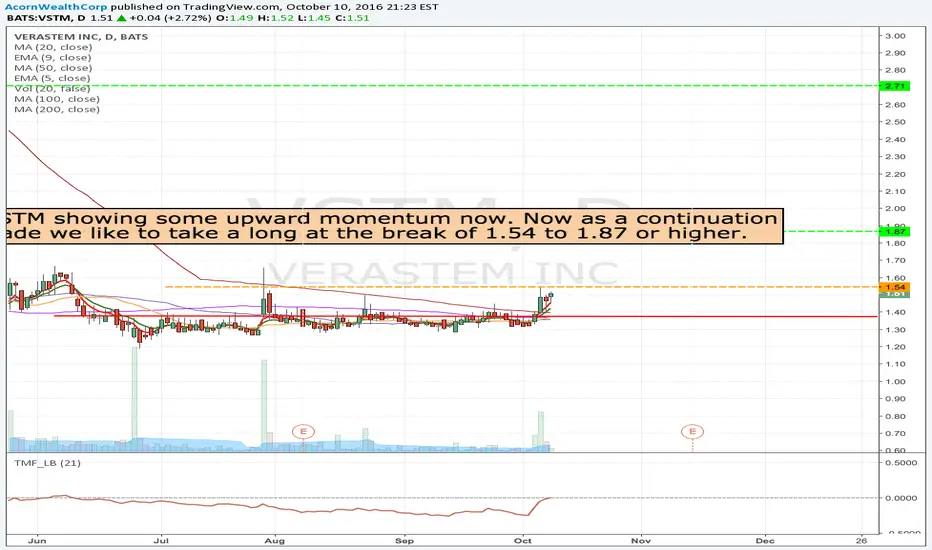Click the EMA (9, close) indicator label
This screenshot has width=932, height=550.
(53, 58)
